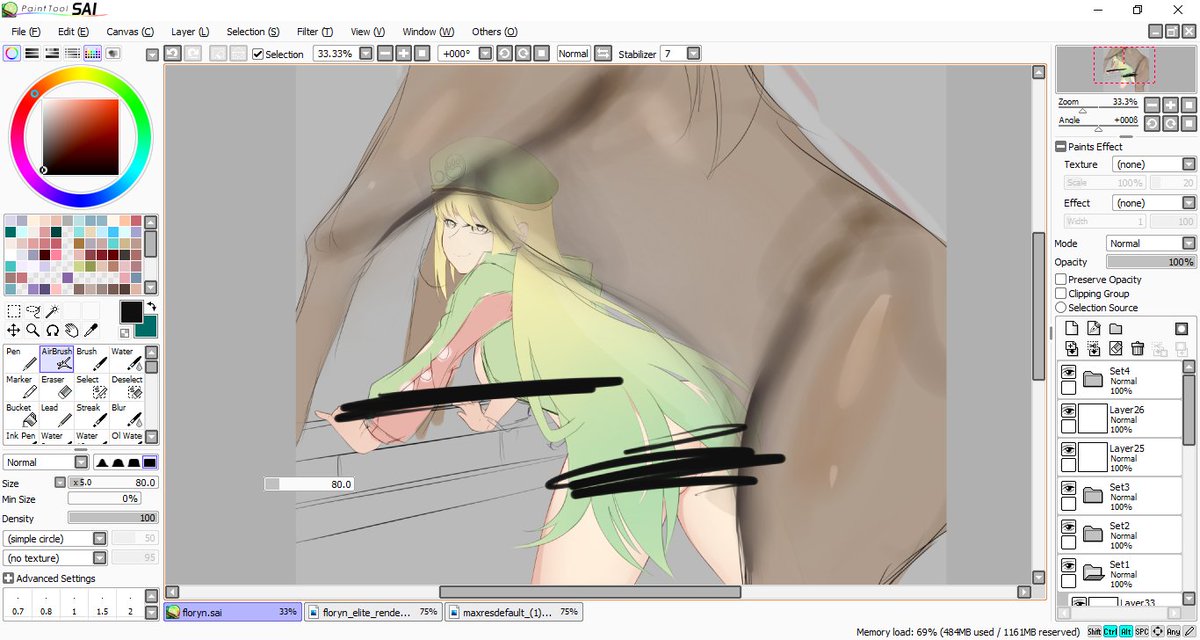Image resolution: width=1200 pixels, height=640 pixels.
Task: Click the black foreground color swatch
Action: coord(130,312)
